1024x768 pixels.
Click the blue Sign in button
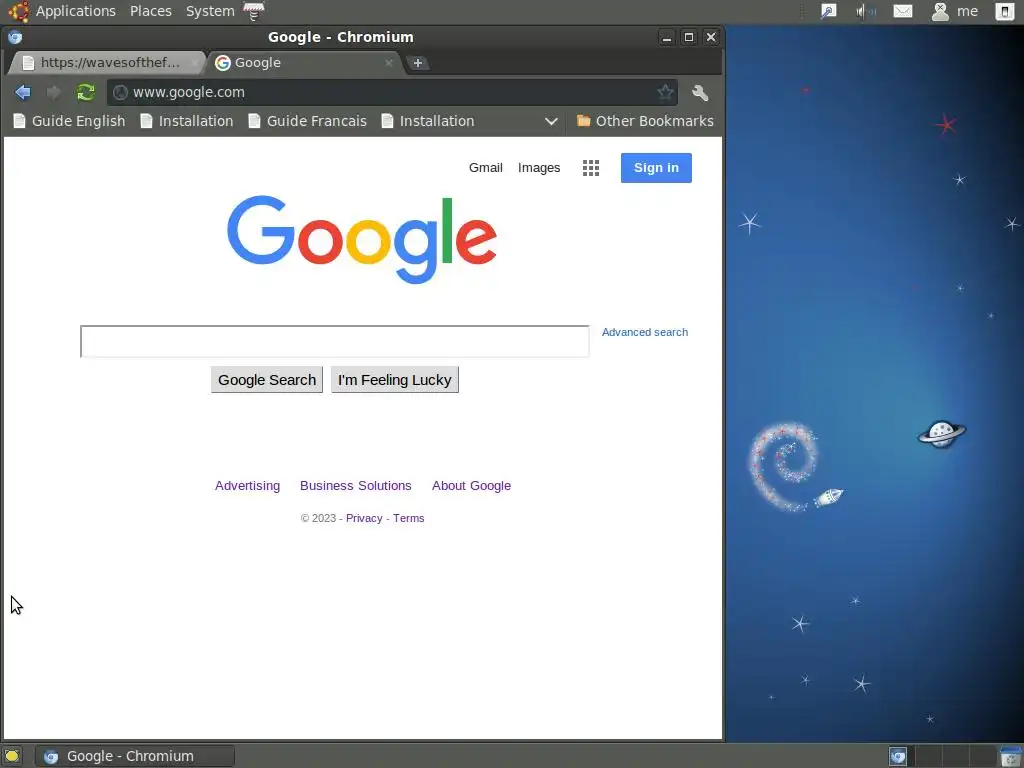coord(656,168)
